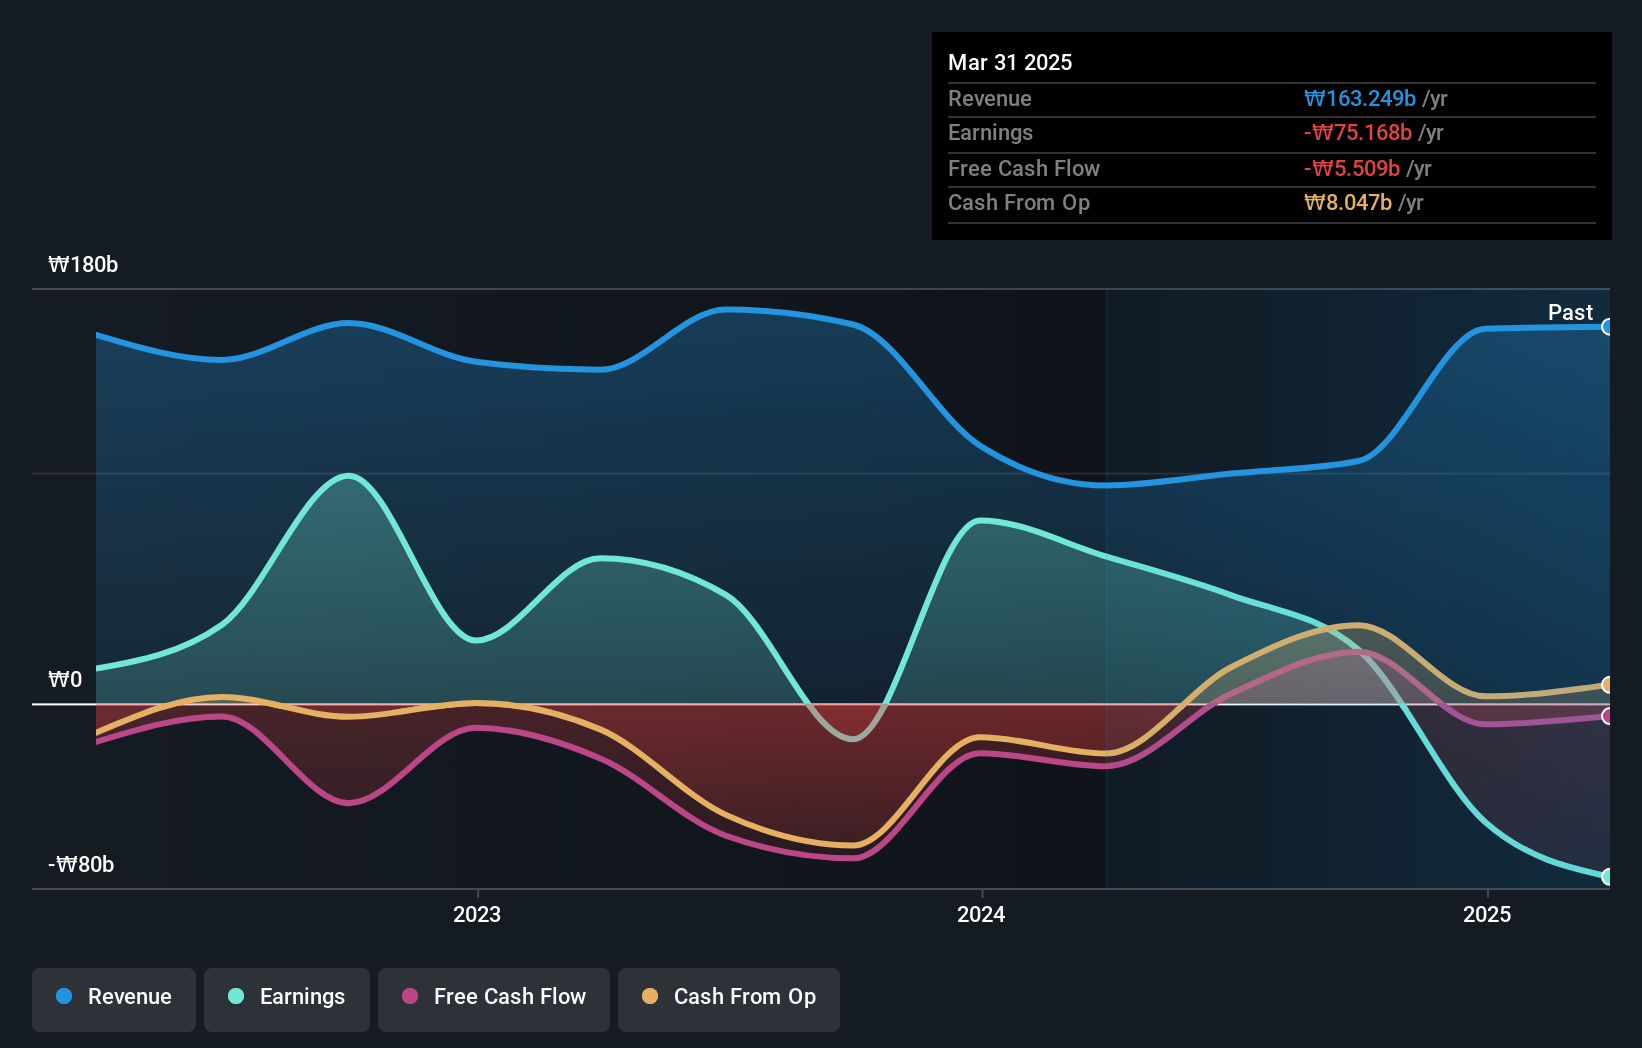Screen dimensions: 1642x1048
Task: Click the 2023 x-axis label
Action: (477, 915)
